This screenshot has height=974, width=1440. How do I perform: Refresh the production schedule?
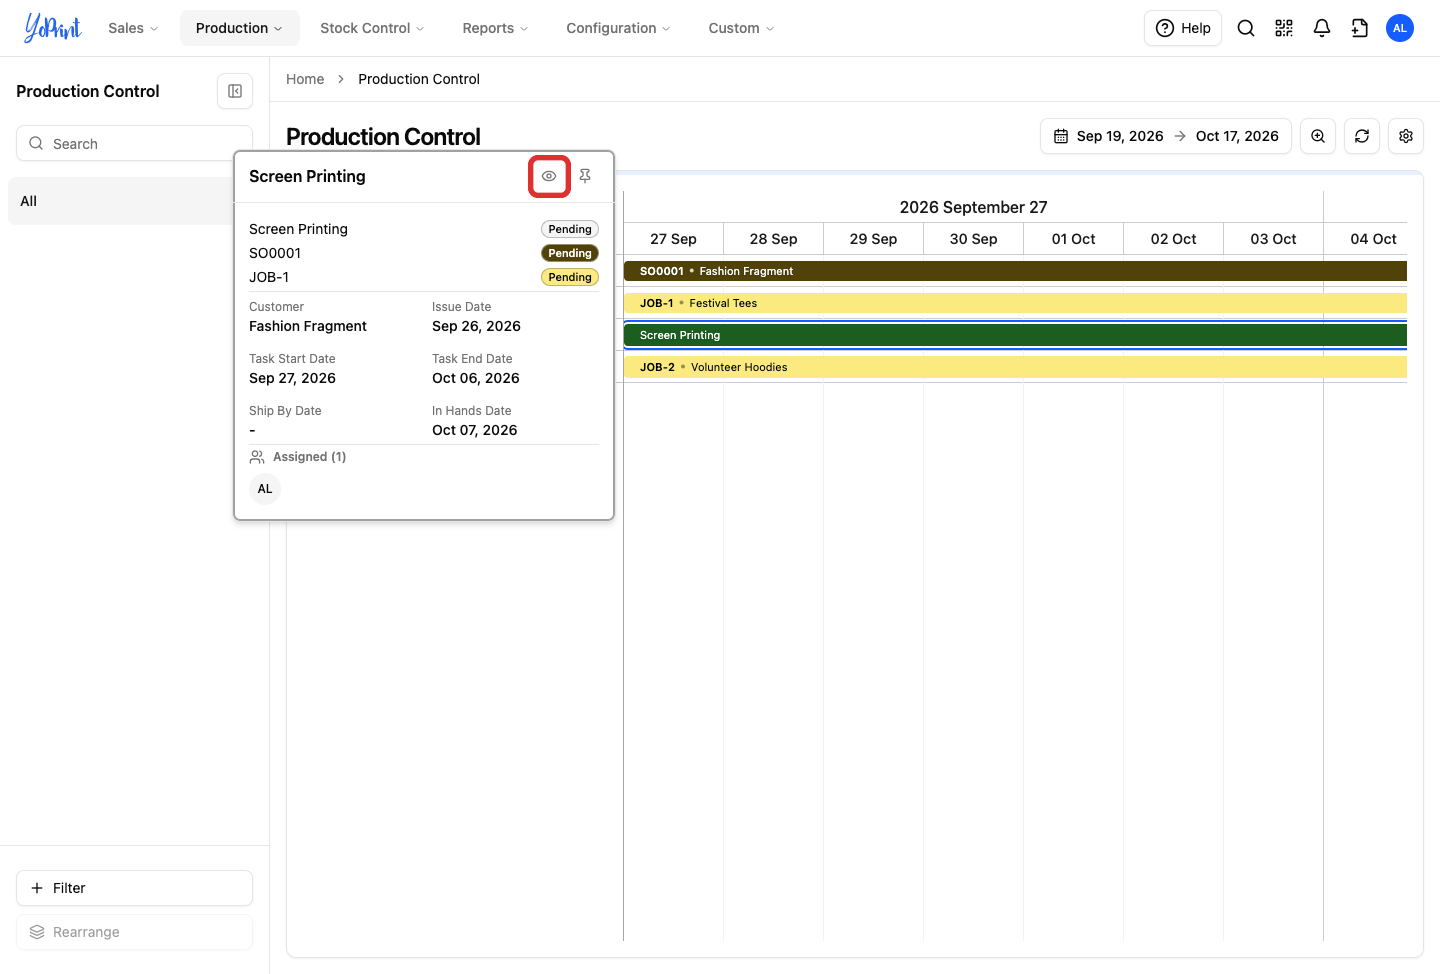[1362, 136]
